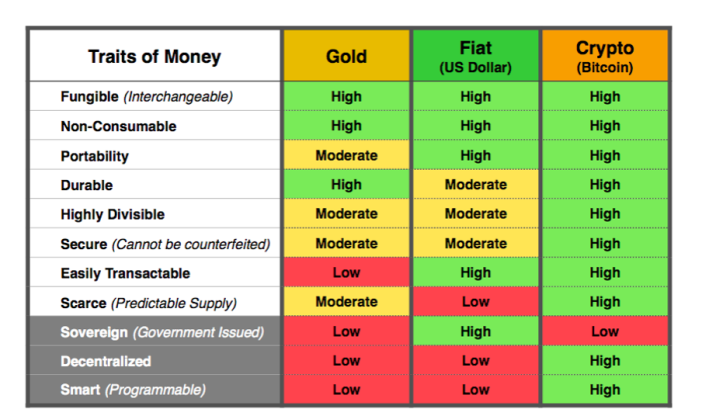Select Crypto's High cell for Highly Divisible
The image size is (702, 416).
tap(605, 214)
